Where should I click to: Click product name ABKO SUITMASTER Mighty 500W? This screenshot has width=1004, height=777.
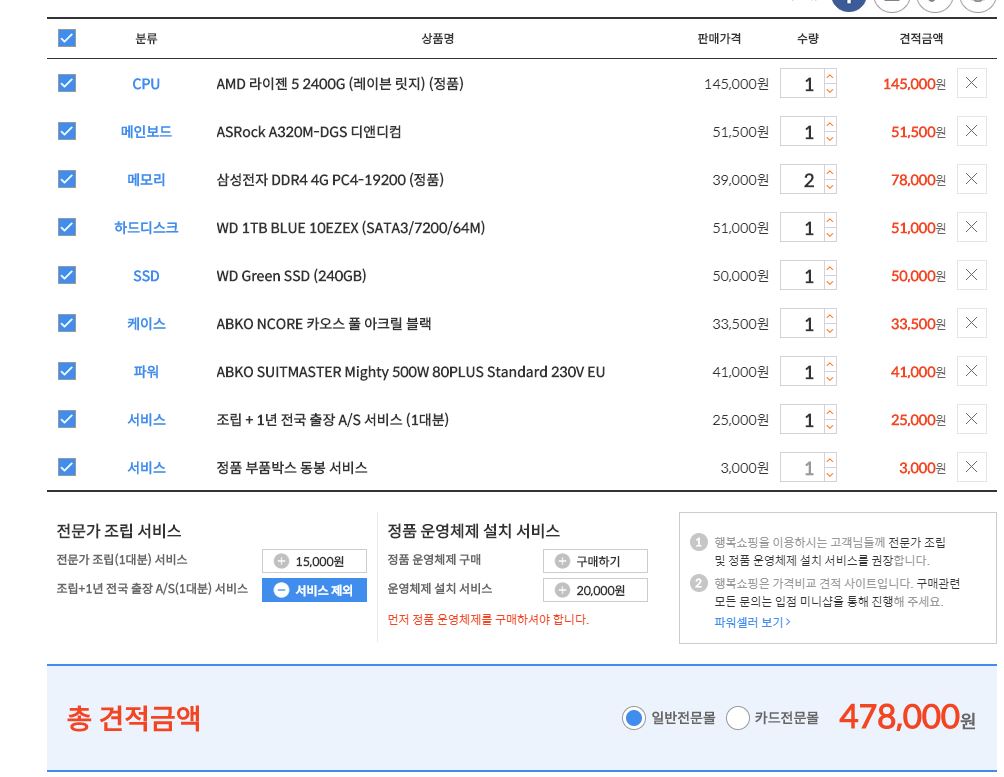point(410,372)
